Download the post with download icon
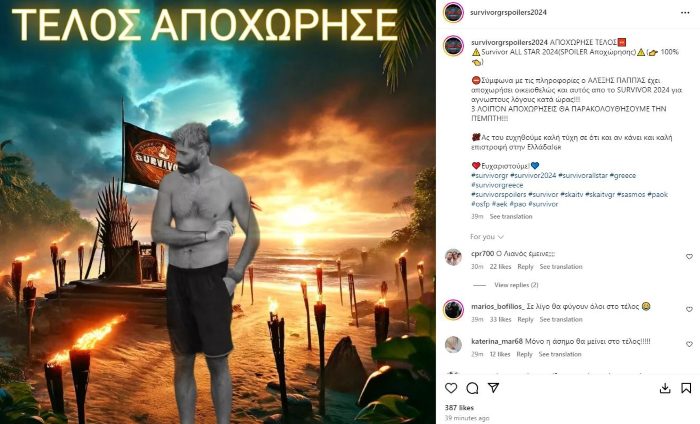 [x=665, y=388]
